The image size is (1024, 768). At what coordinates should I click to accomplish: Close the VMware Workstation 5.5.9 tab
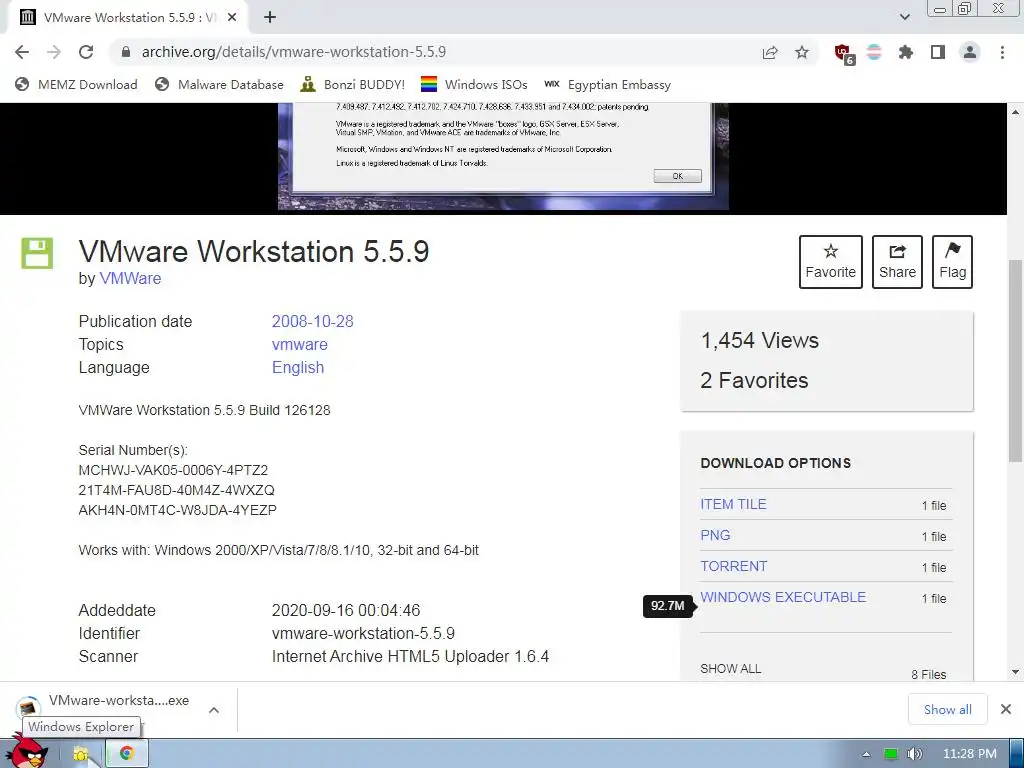(x=232, y=18)
